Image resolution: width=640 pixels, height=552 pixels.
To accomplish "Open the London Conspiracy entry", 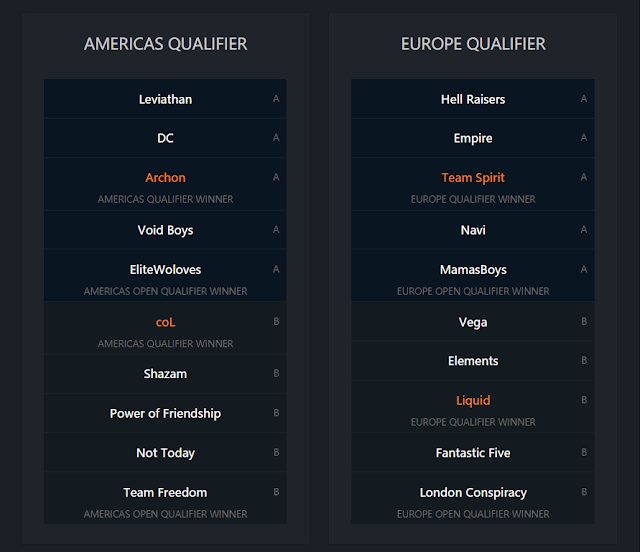I will [473, 492].
